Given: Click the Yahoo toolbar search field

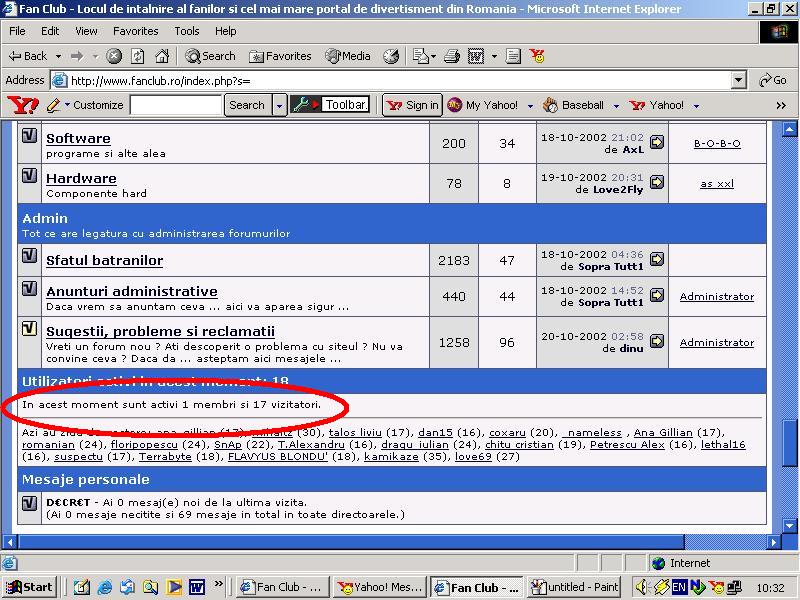Looking at the screenshot, I should pyautogui.click(x=176, y=105).
